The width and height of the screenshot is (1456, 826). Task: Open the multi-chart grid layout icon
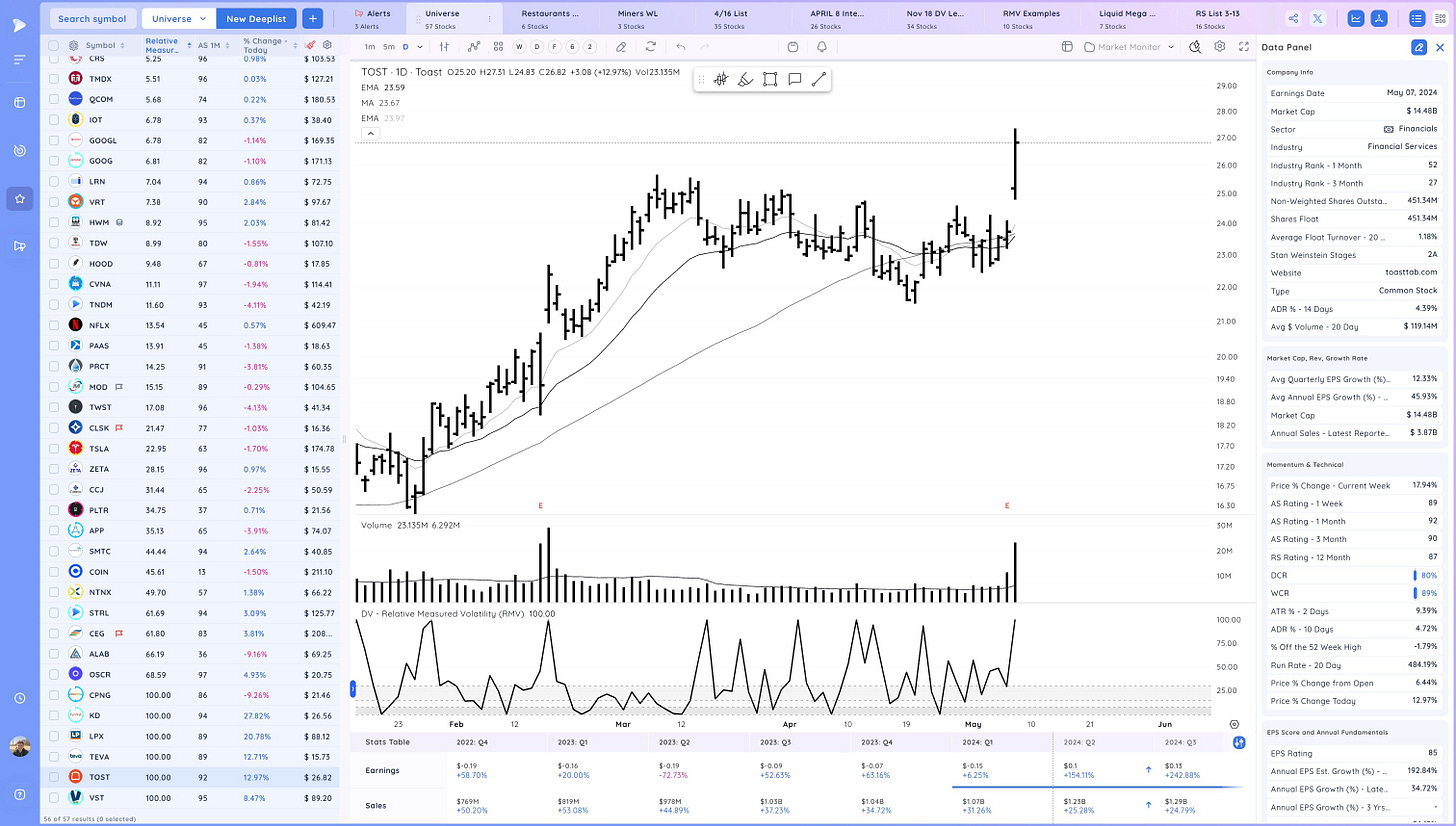tap(497, 47)
